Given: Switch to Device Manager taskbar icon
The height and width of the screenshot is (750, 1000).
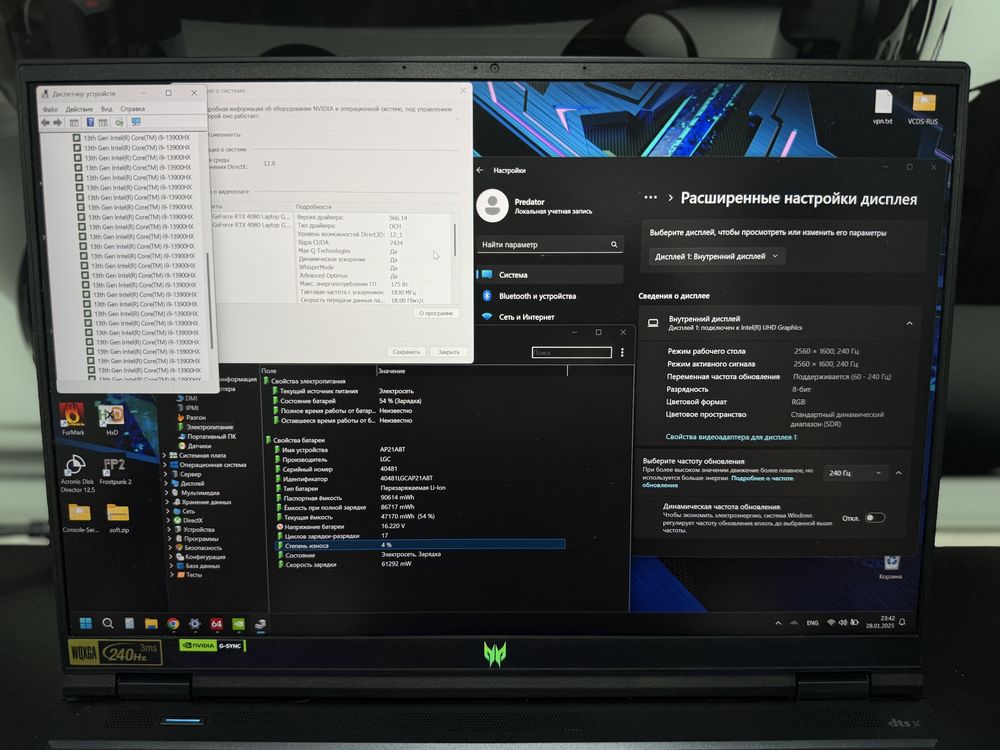Looking at the screenshot, I should tap(260, 624).
